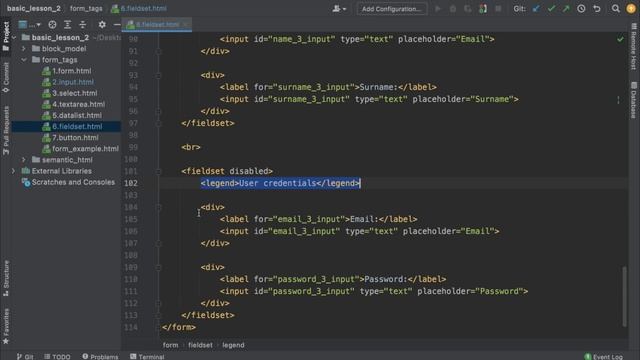This screenshot has height=360, width=640.
Task: Open the Git tool window at bottom
Action: 25,356
